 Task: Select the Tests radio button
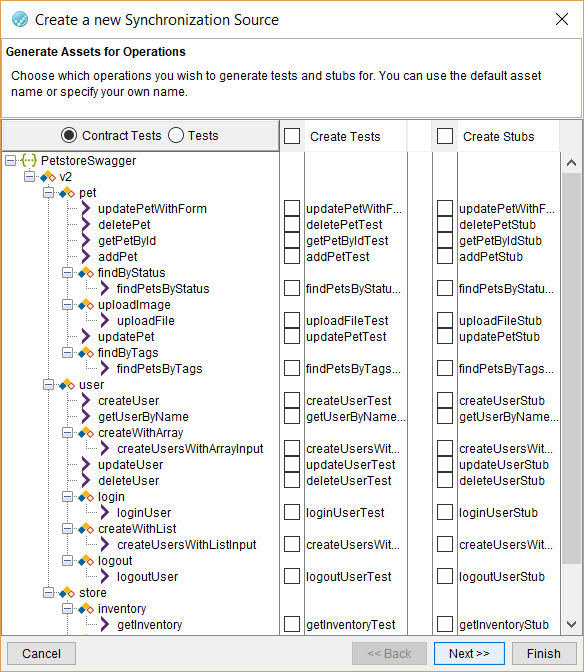[x=176, y=135]
